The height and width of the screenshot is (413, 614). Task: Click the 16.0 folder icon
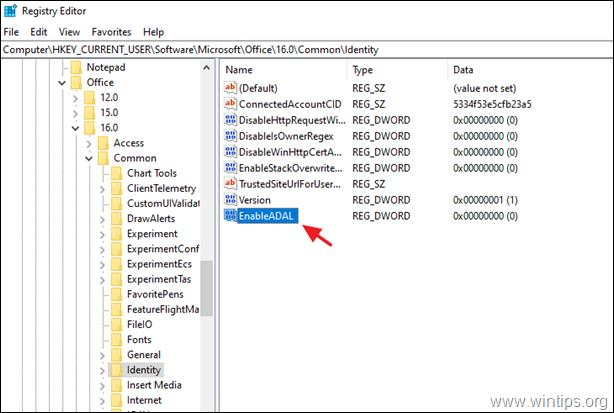point(90,128)
